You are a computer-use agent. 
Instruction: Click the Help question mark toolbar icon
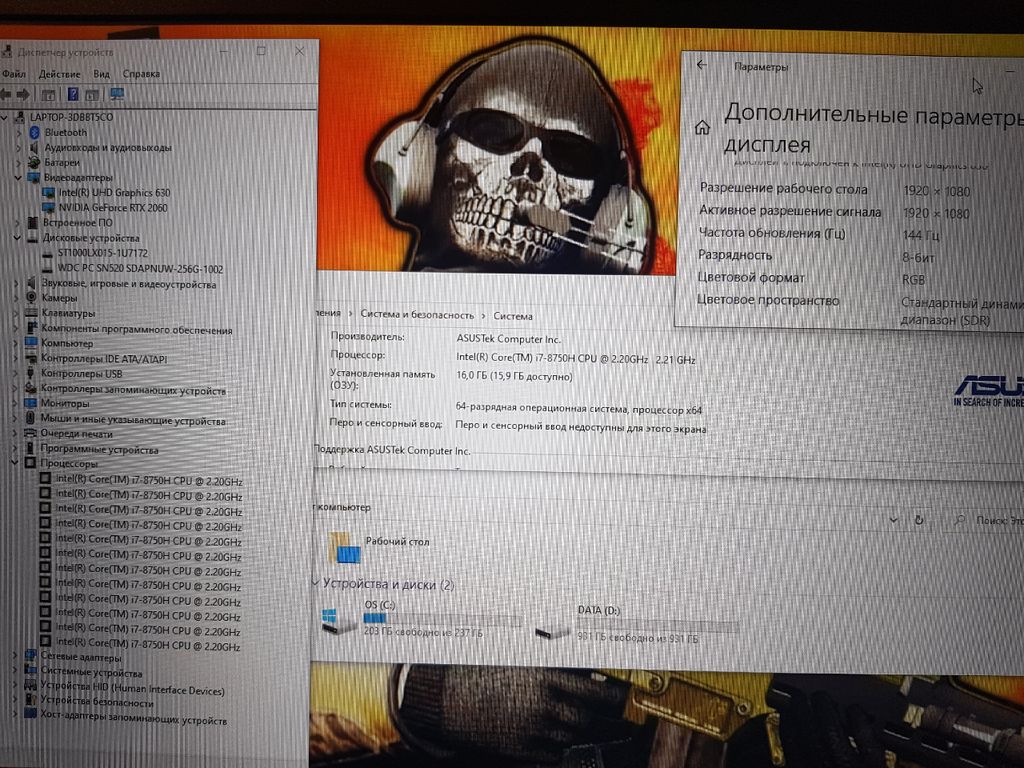click(72, 94)
